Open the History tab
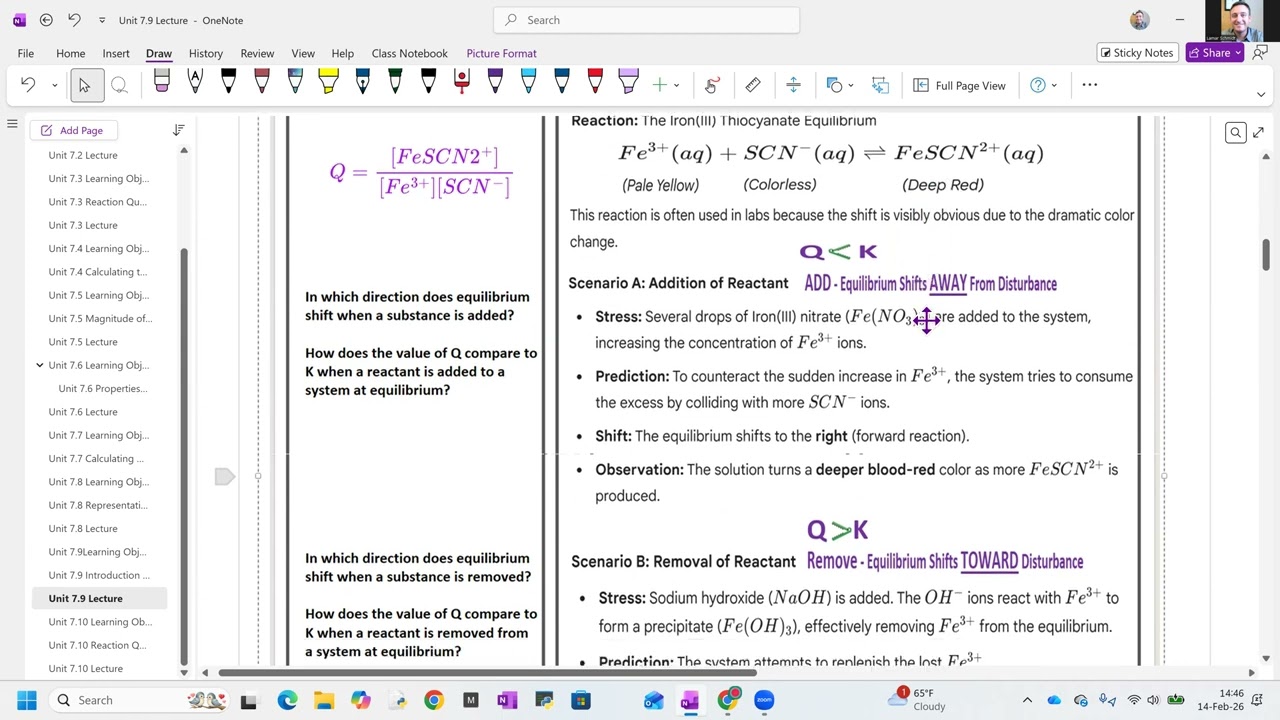 (206, 53)
